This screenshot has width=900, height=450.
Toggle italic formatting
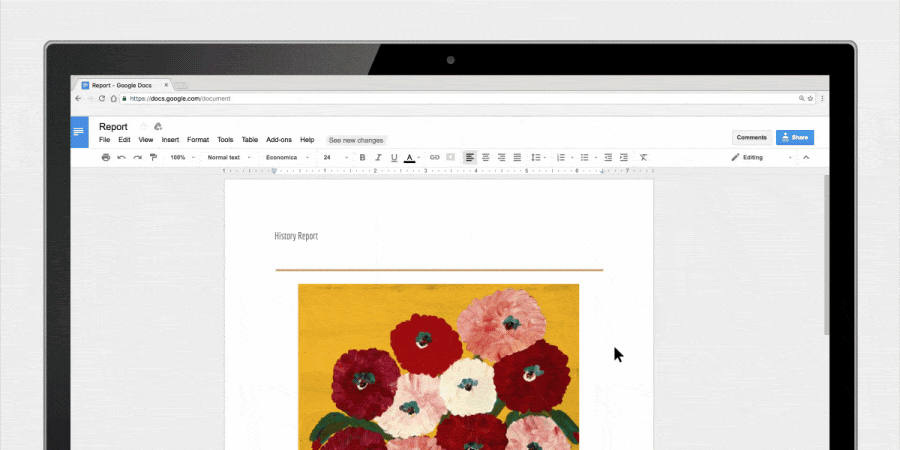pyautogui.click(x=378, y=157)
